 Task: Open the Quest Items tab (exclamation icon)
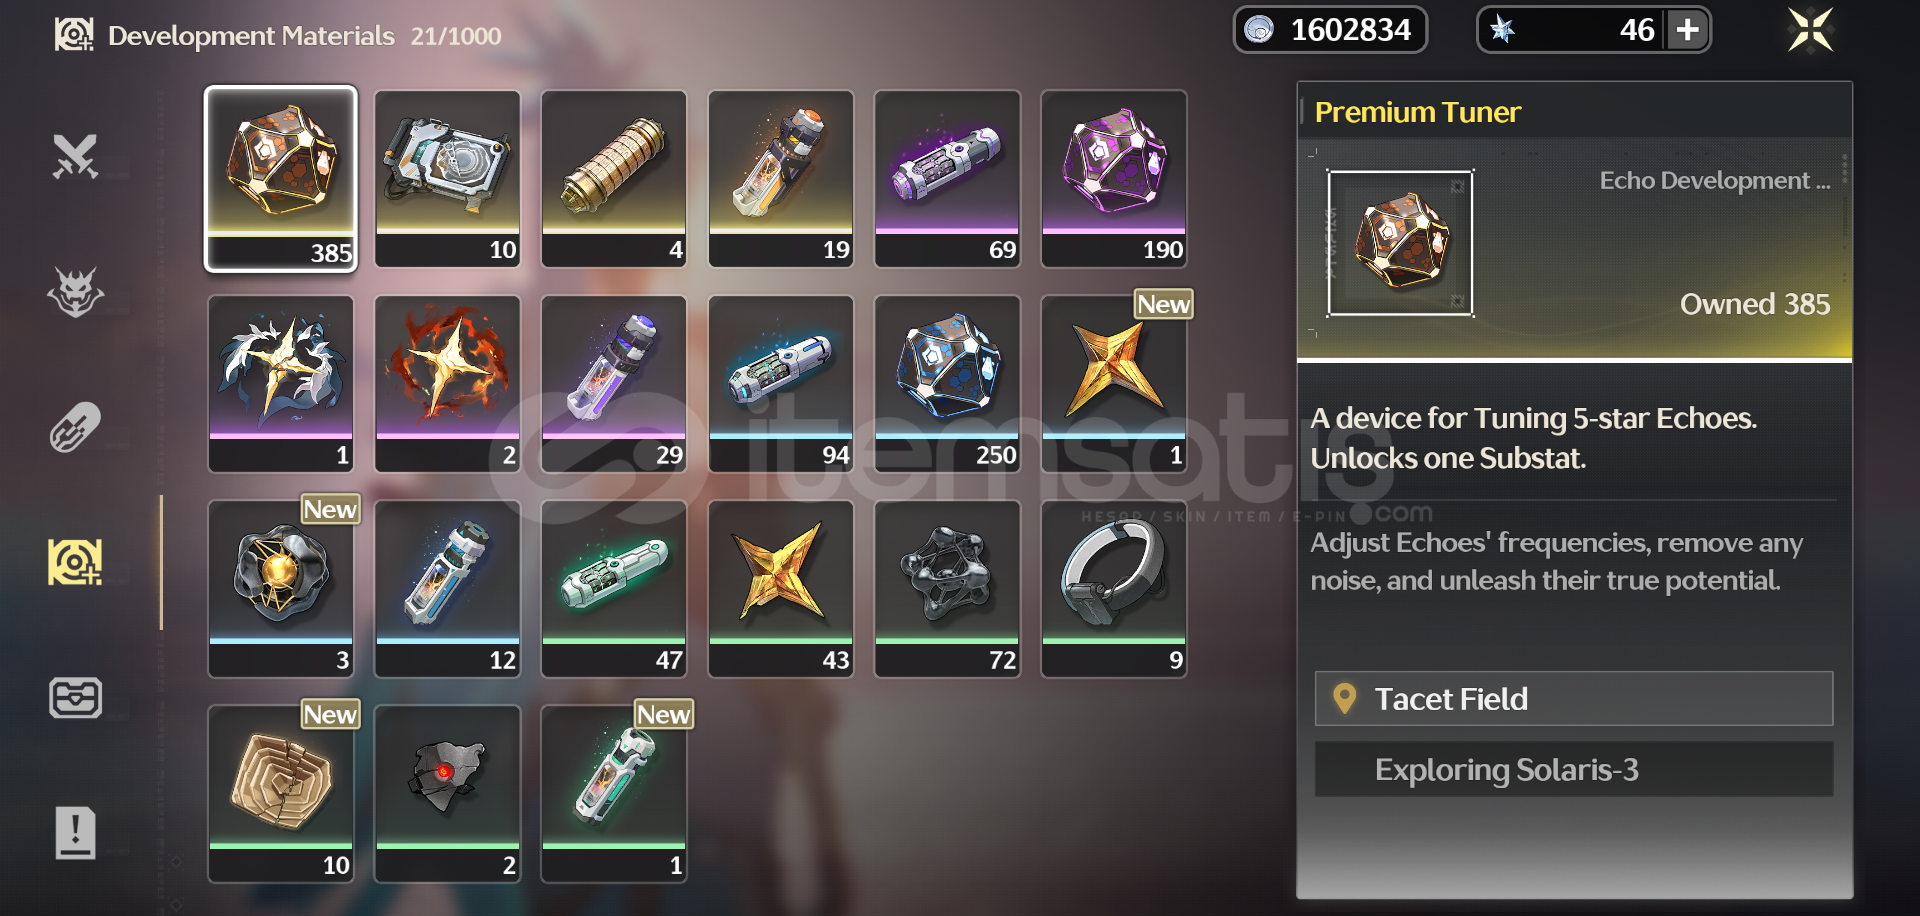[76, 832]
